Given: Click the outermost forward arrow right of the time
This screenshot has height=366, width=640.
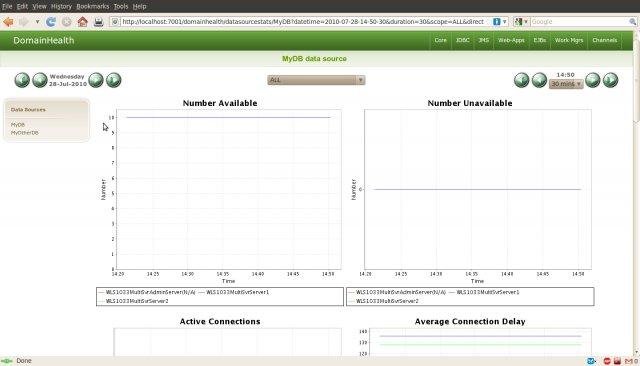Looking at the screenshot, I should coord(611,80).
